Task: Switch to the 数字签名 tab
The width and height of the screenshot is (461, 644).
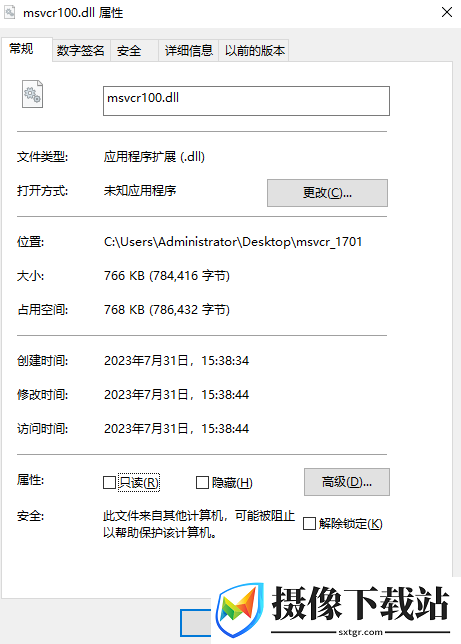Action: pyautogui.click(x=81, y=51)
